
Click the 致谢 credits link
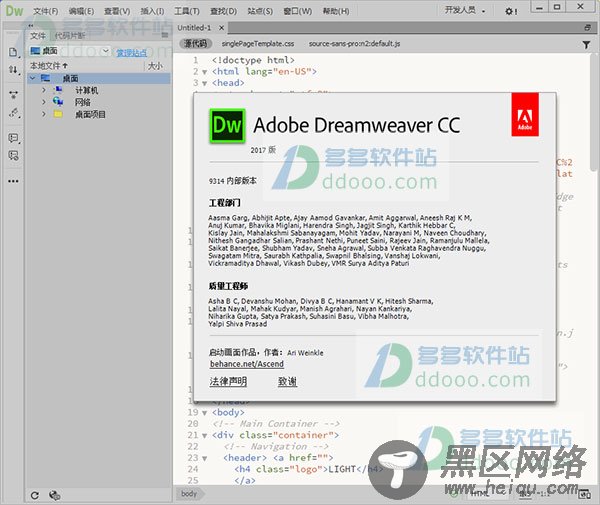287,381
